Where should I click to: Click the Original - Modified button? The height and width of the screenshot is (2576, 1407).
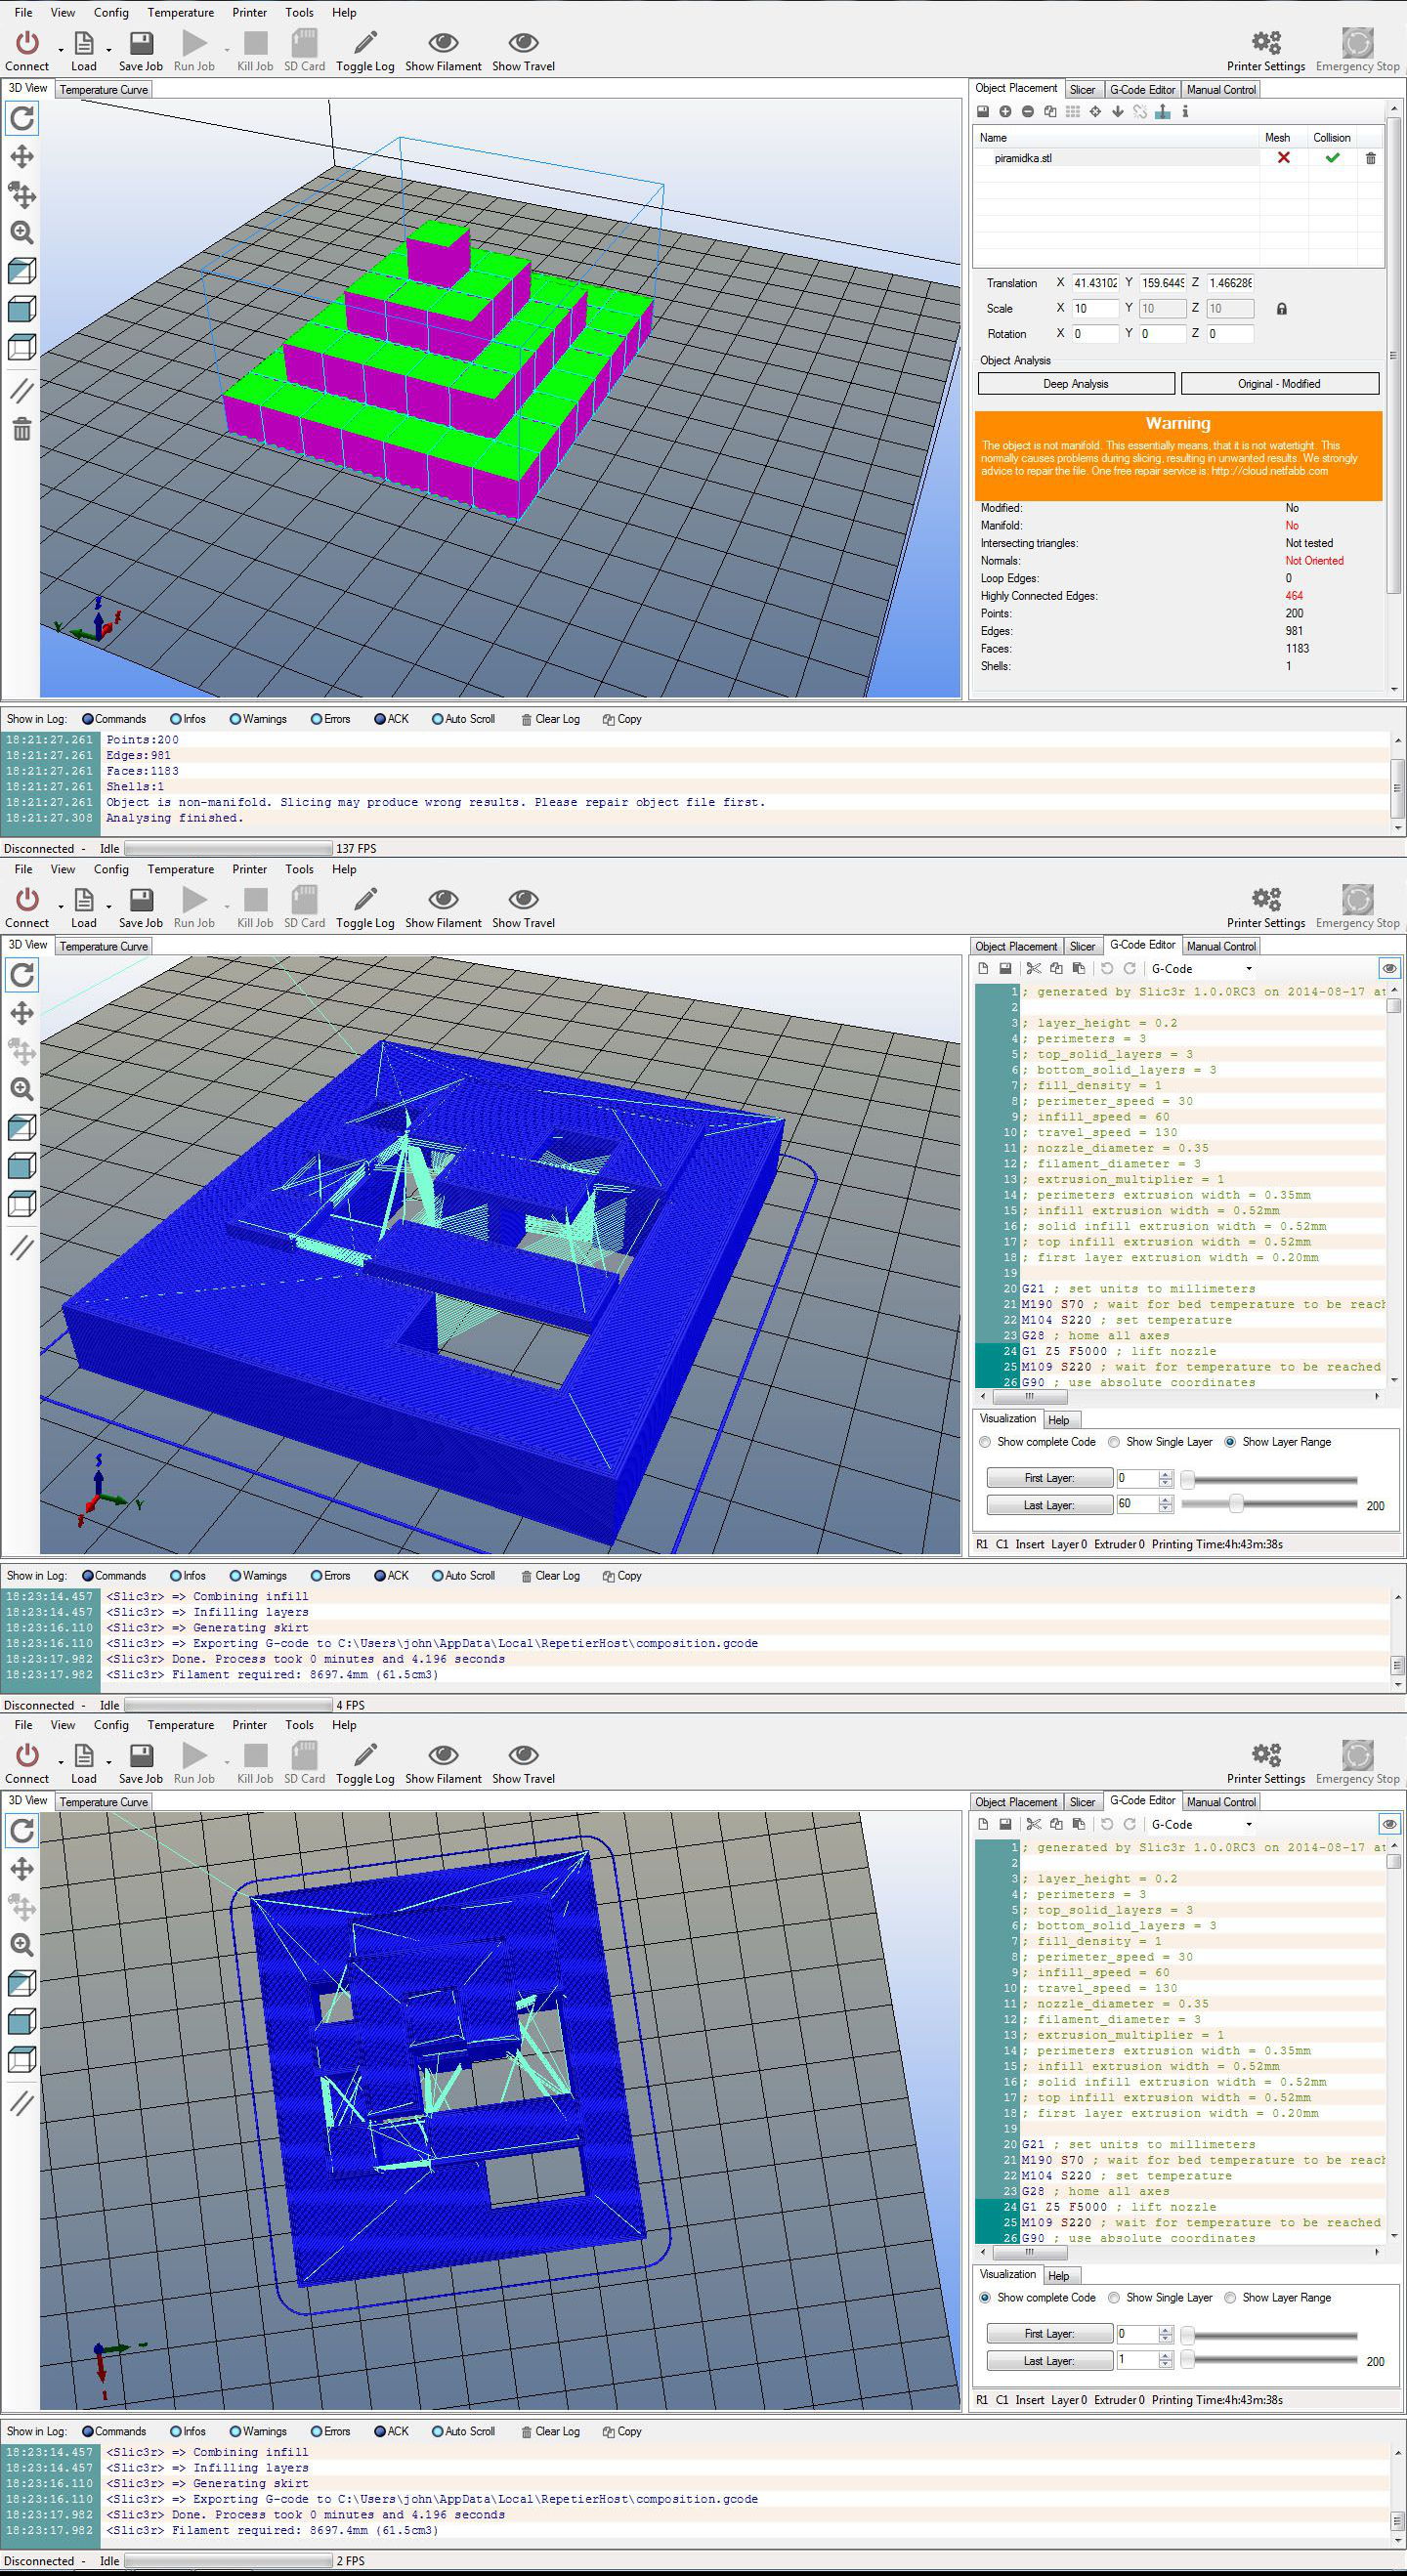pyautogui.click(x=1279, y=384)
